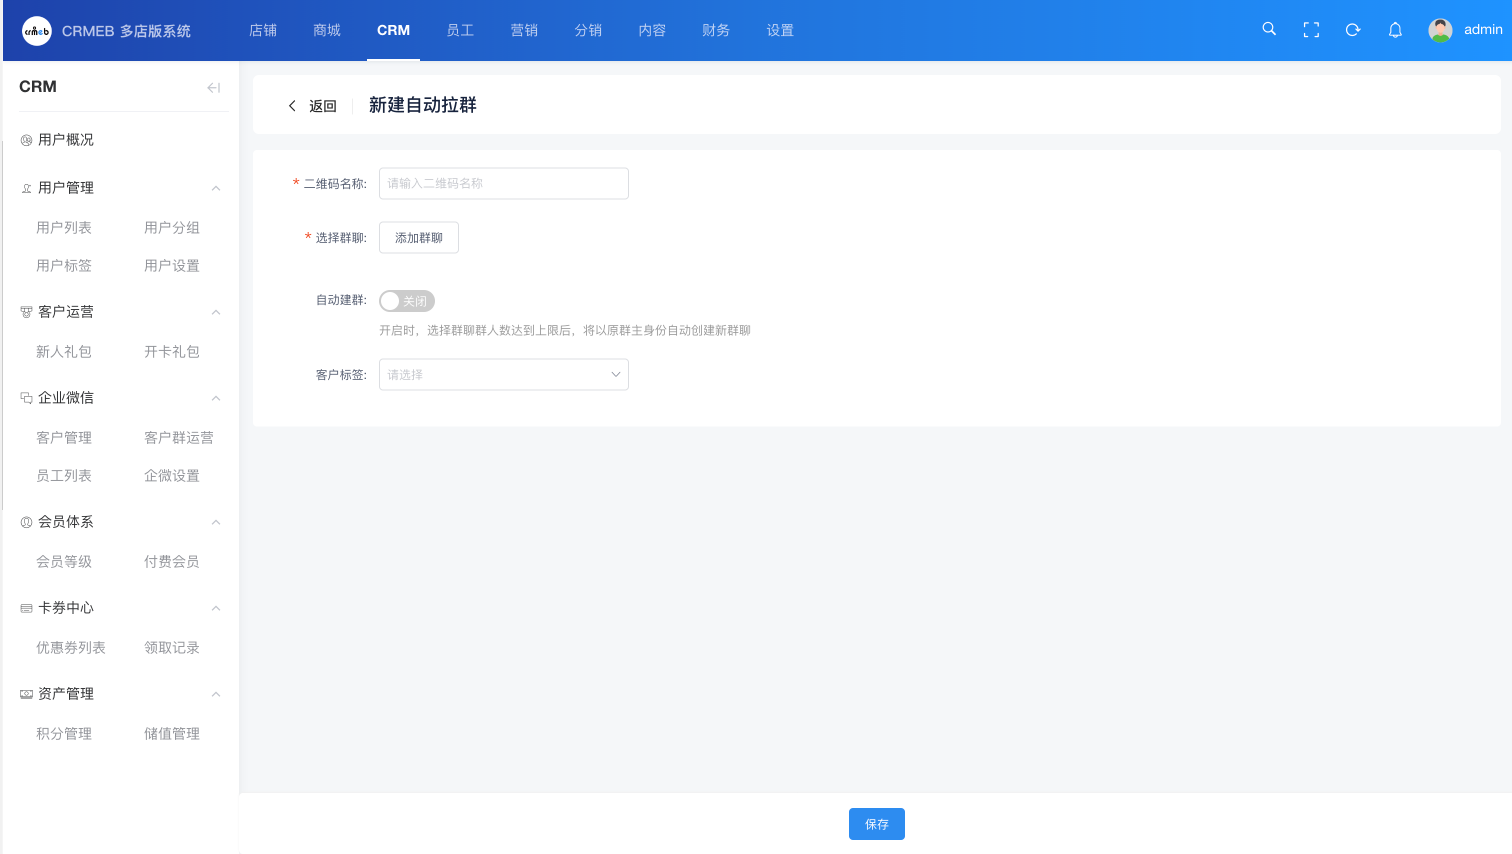Open 领取记录 in sidebar

pos(172,648)
